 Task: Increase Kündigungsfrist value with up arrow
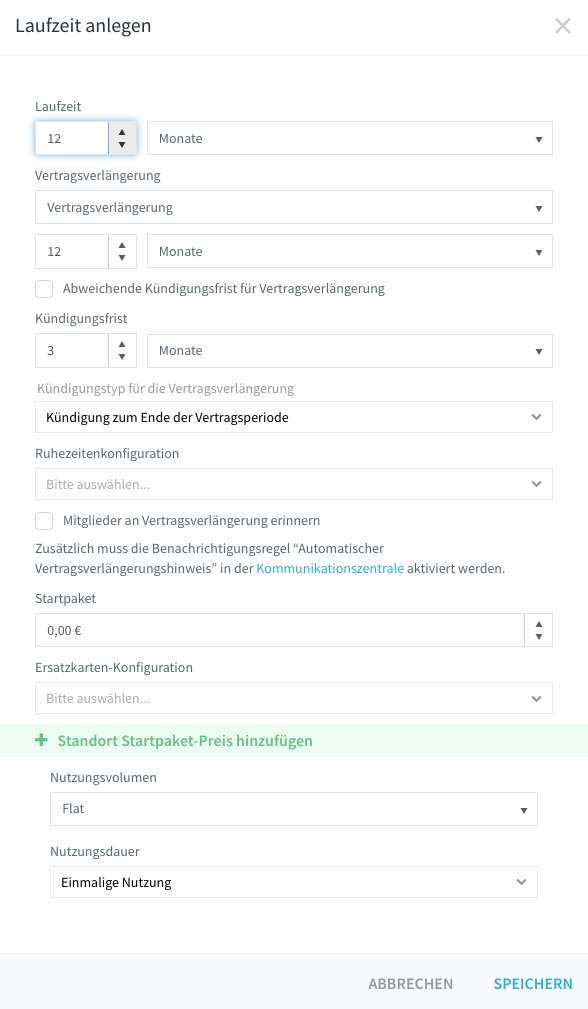click(x=122, y=344)
